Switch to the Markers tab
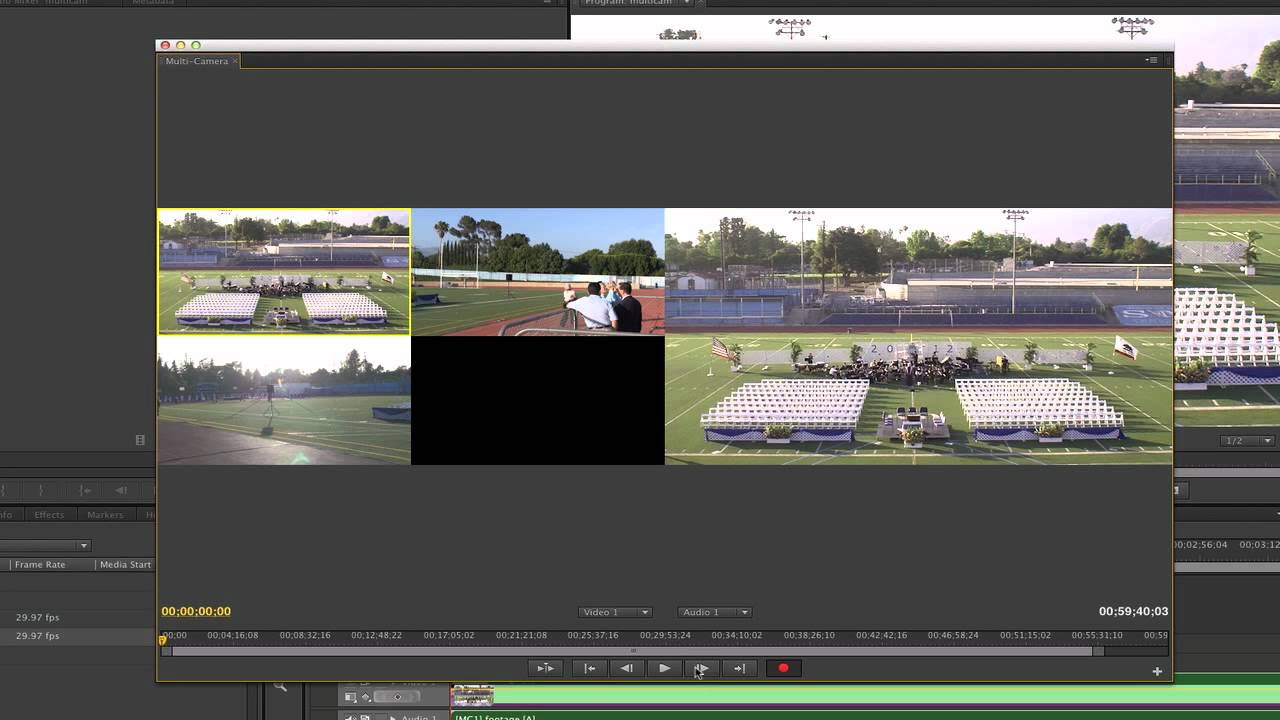Image resolution: width=1280 pixels, height=720 pixels. [x=105, y=515]
